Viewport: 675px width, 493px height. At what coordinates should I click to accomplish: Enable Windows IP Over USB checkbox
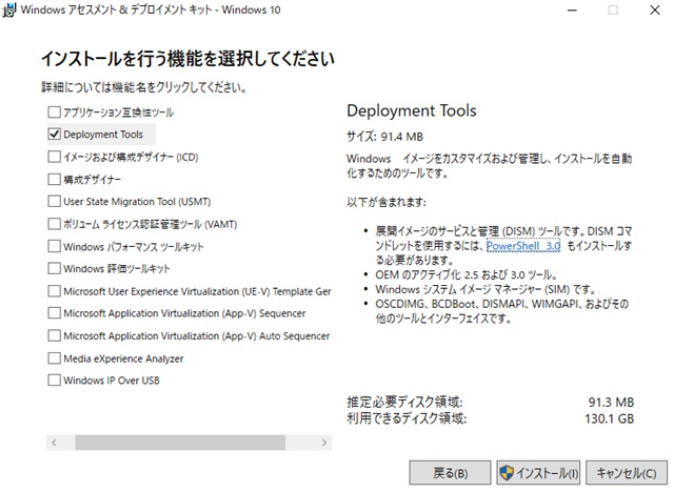[53, 380]
